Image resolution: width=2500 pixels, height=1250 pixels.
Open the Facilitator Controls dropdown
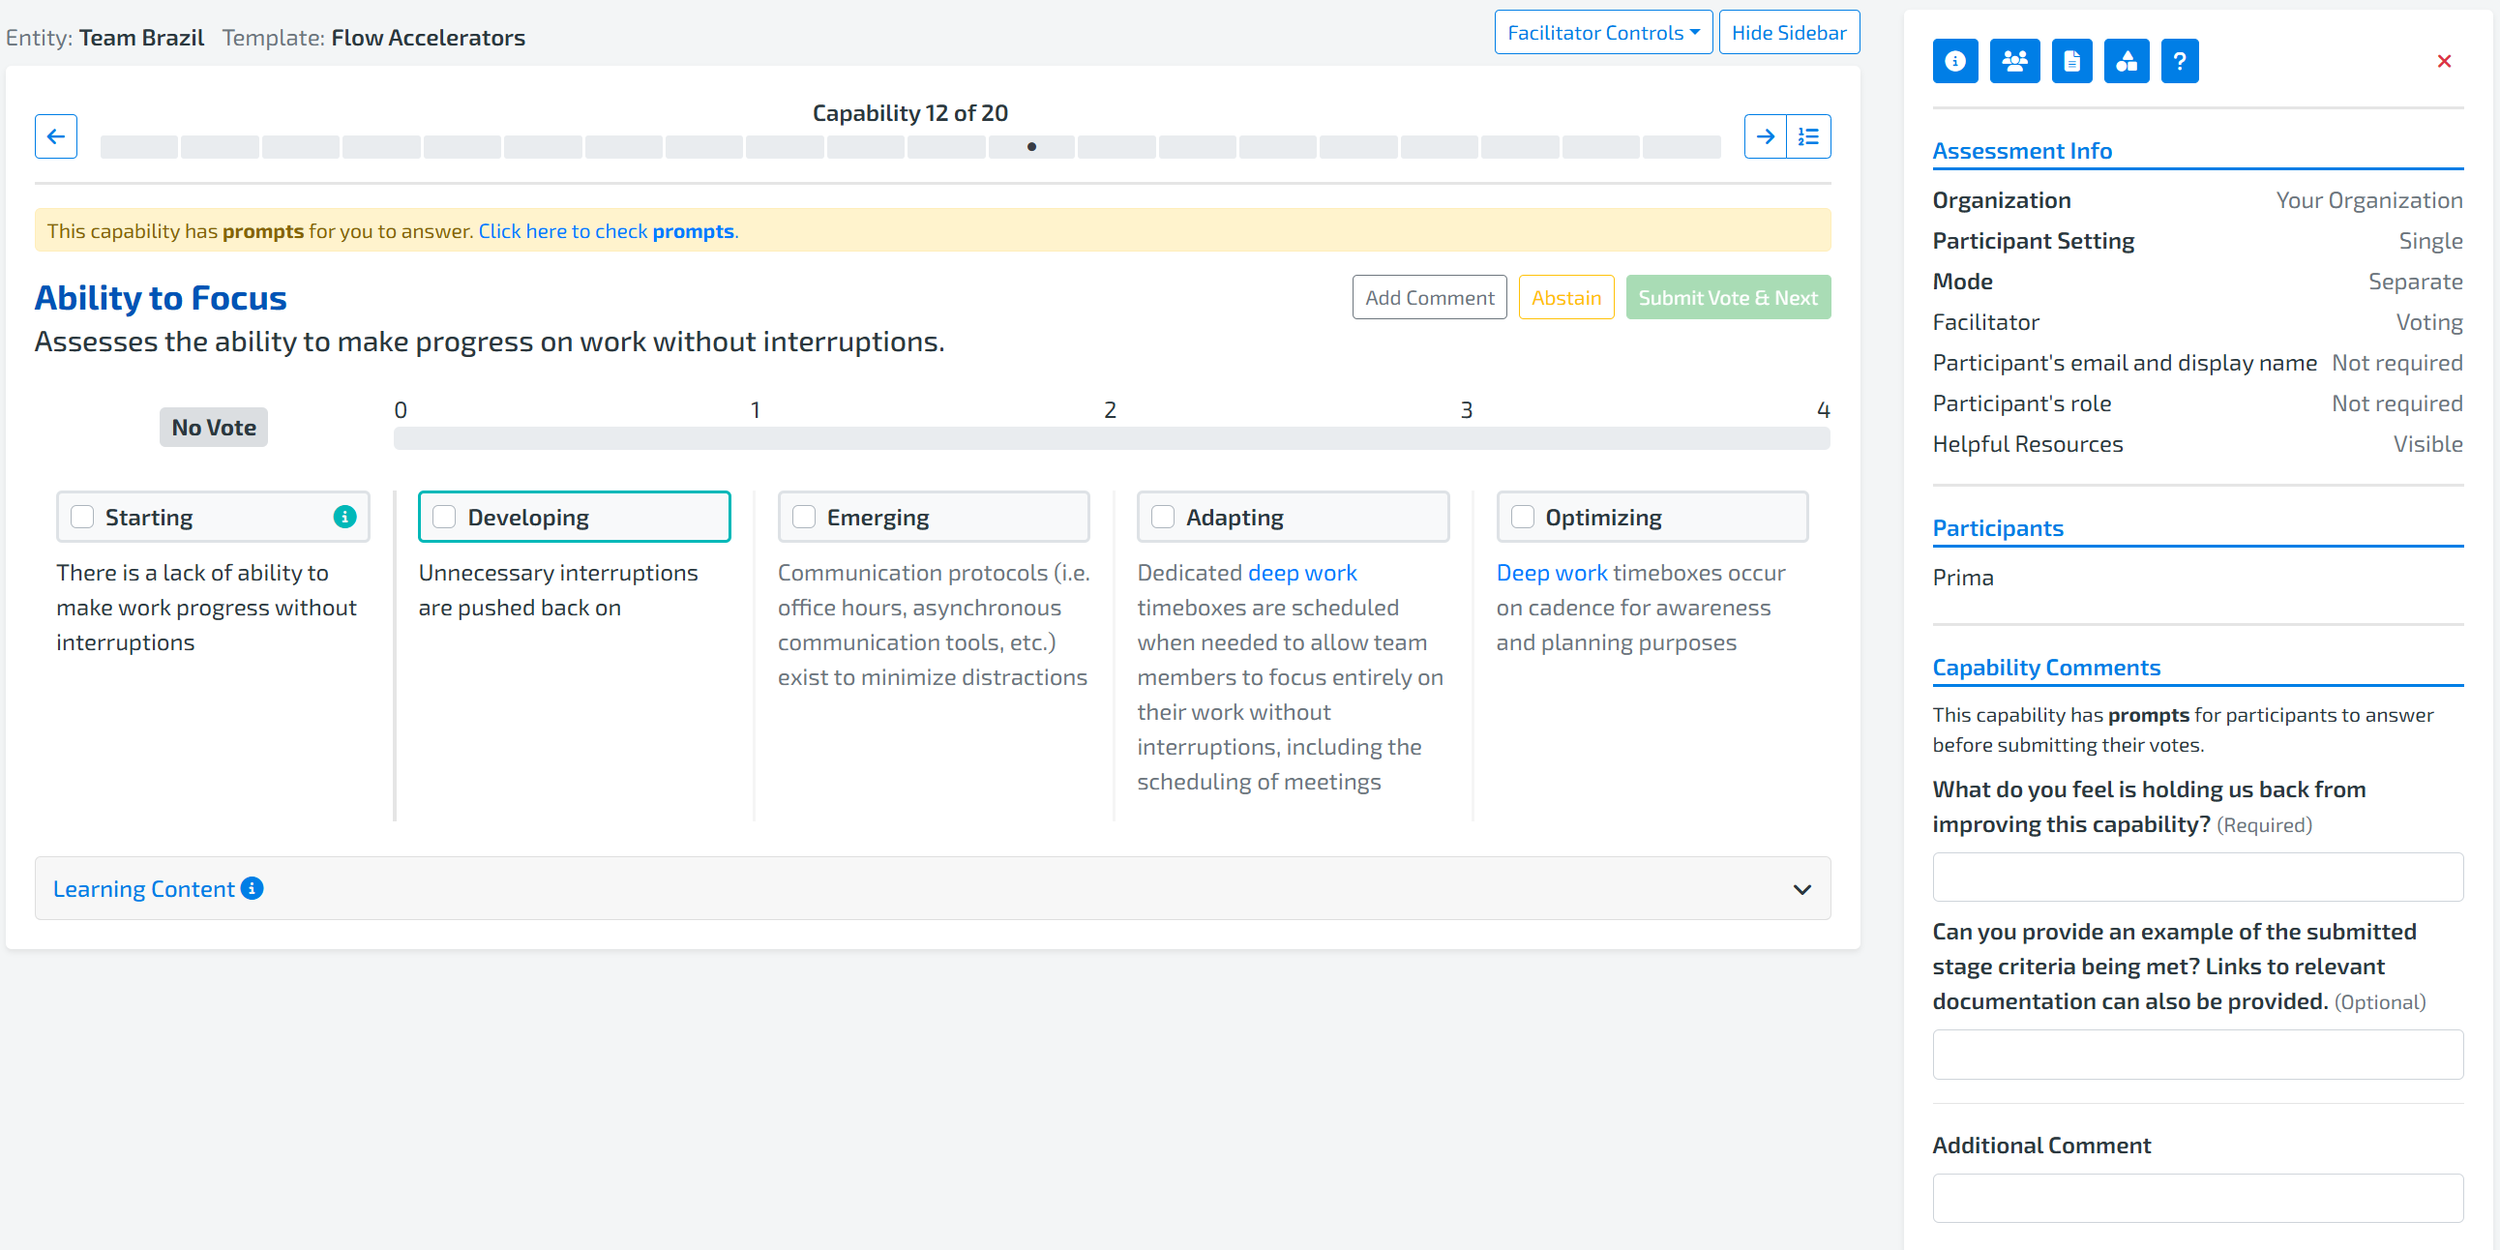point(1603,33)
